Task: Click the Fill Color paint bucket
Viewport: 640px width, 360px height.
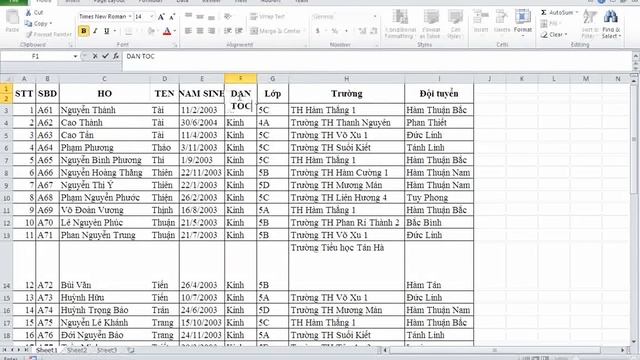Action: pyautogui.click(x=151, y=31)
